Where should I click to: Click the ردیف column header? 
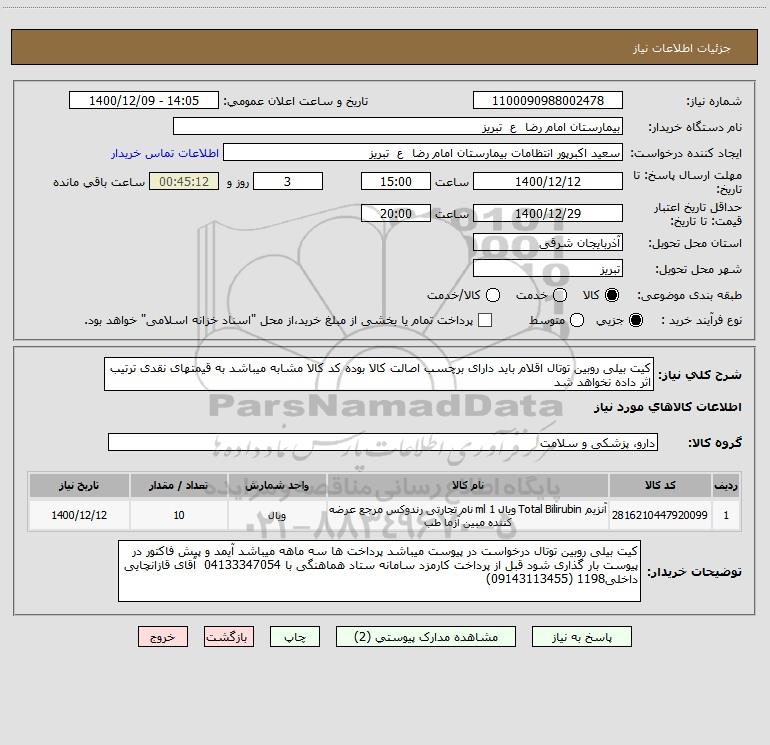click(x=726, y=486)
